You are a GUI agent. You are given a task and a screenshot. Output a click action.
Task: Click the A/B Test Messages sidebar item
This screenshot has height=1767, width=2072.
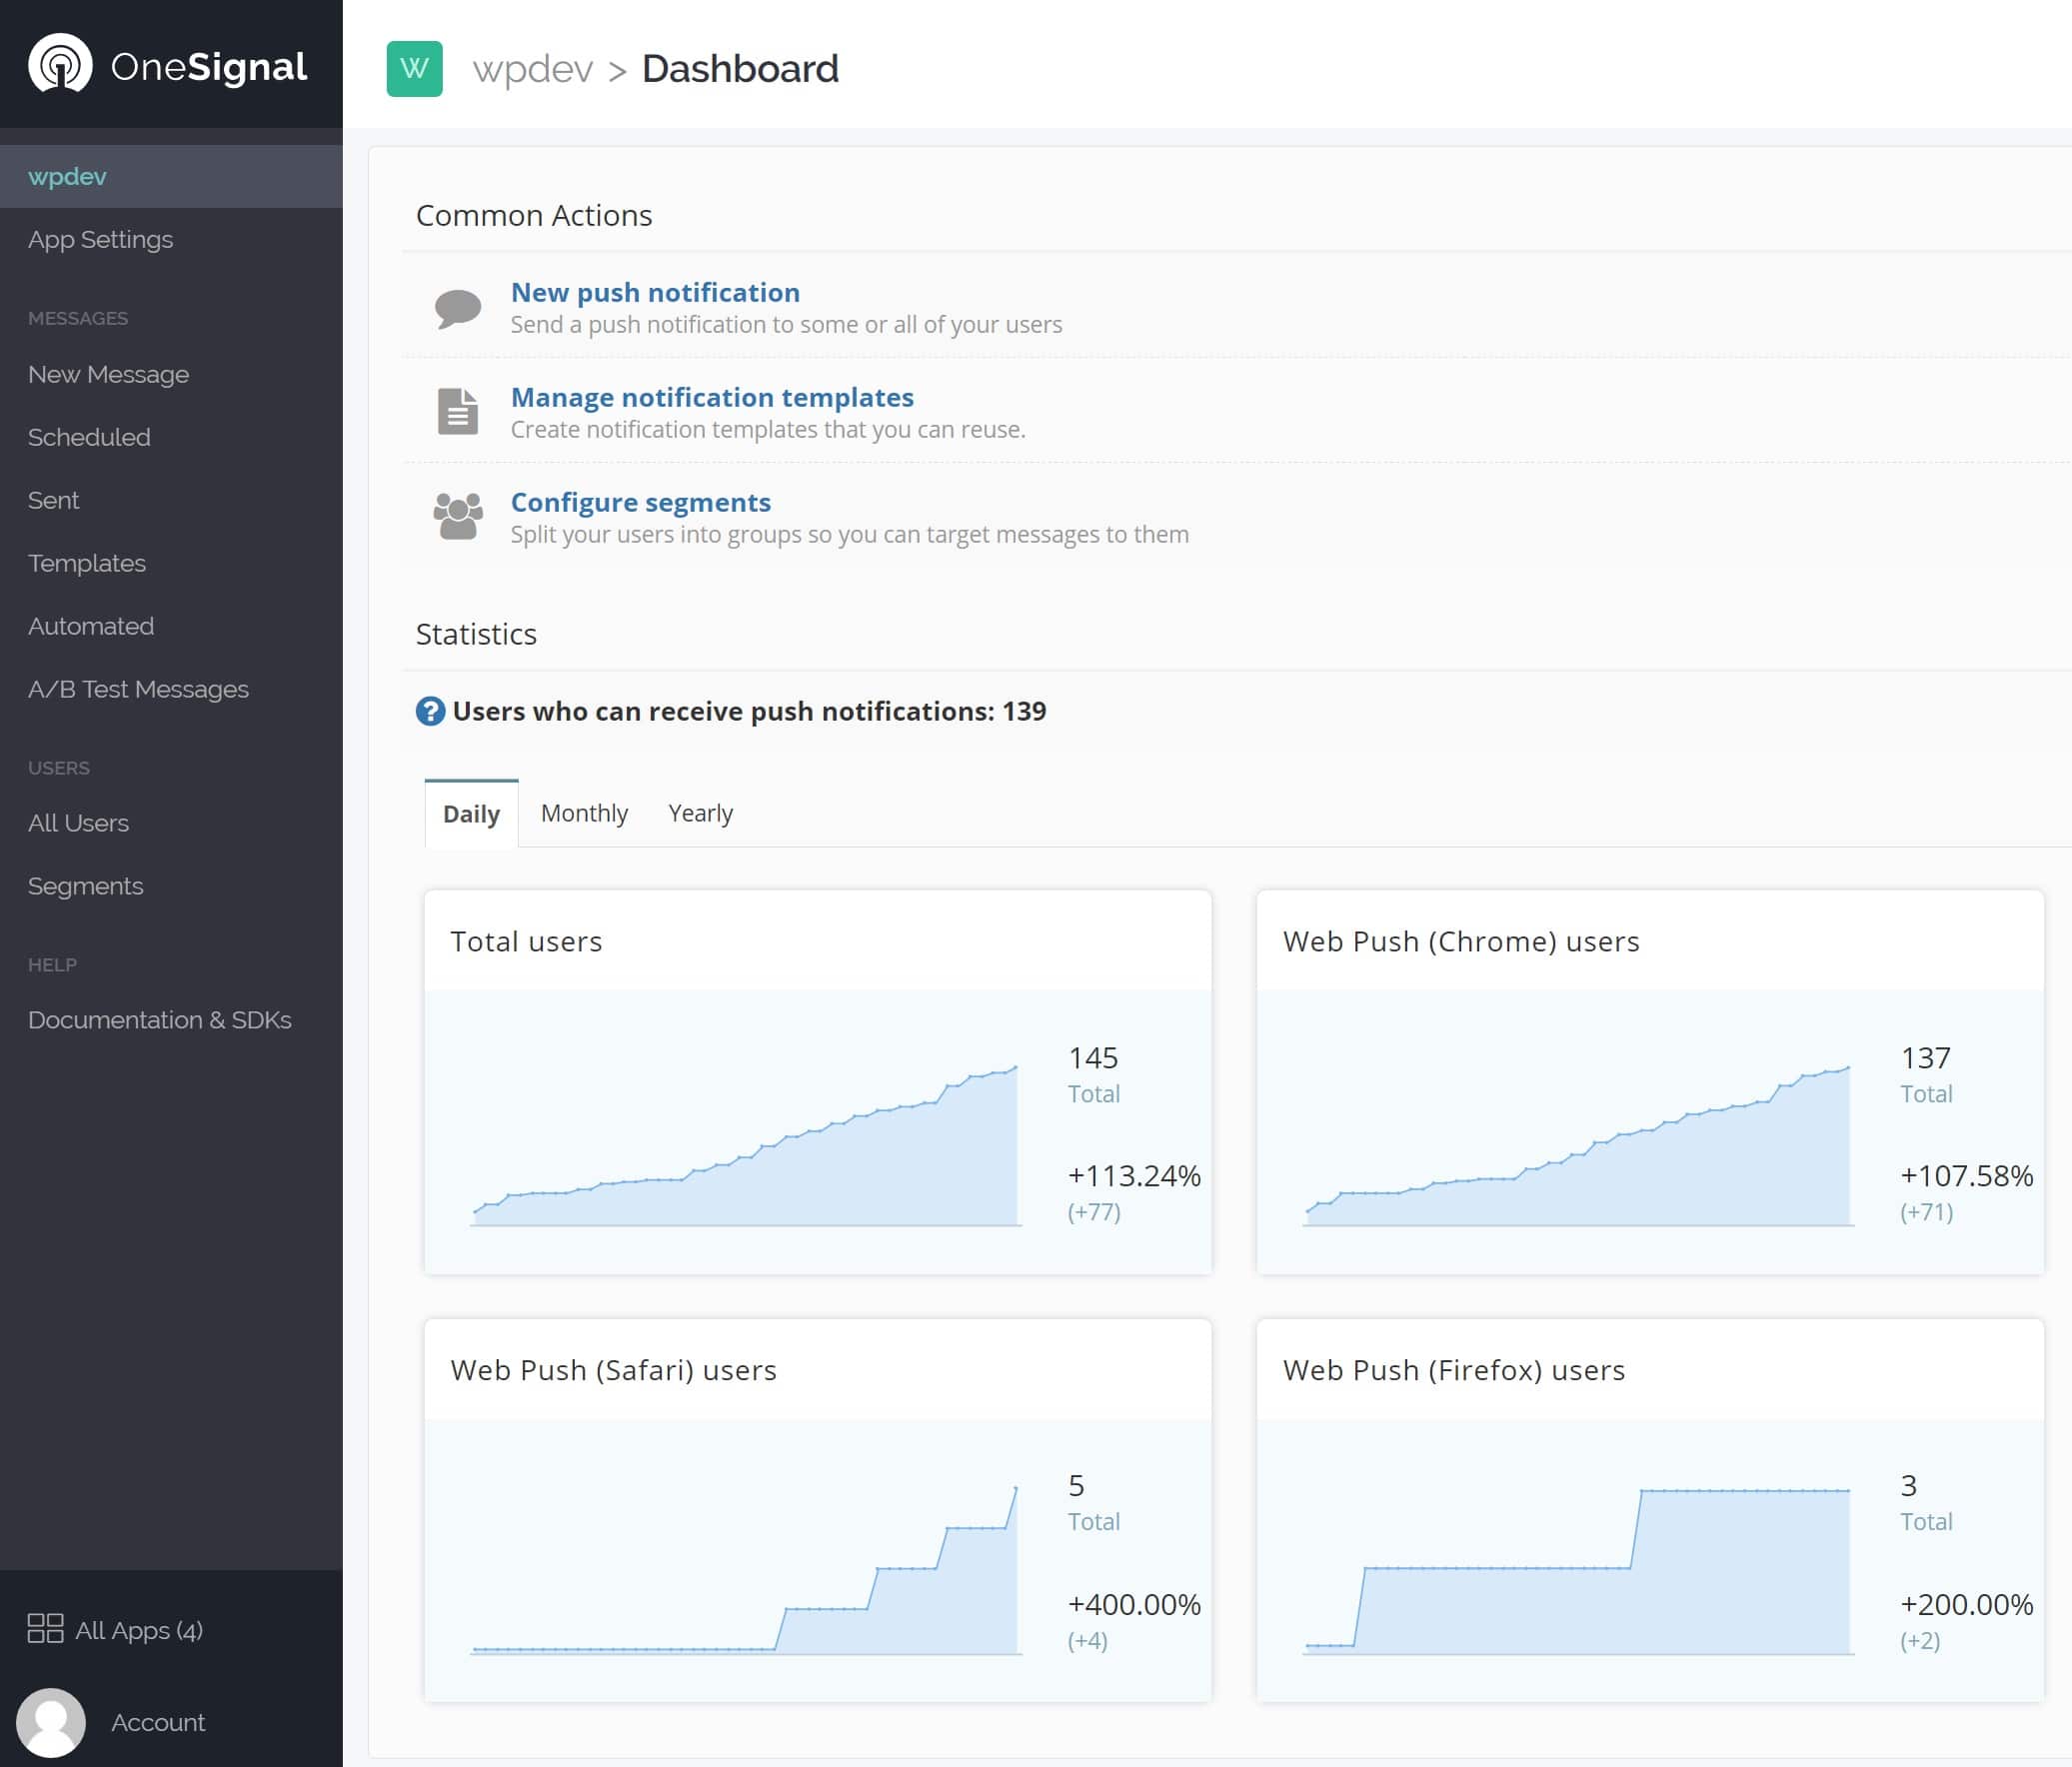(139, 688)
